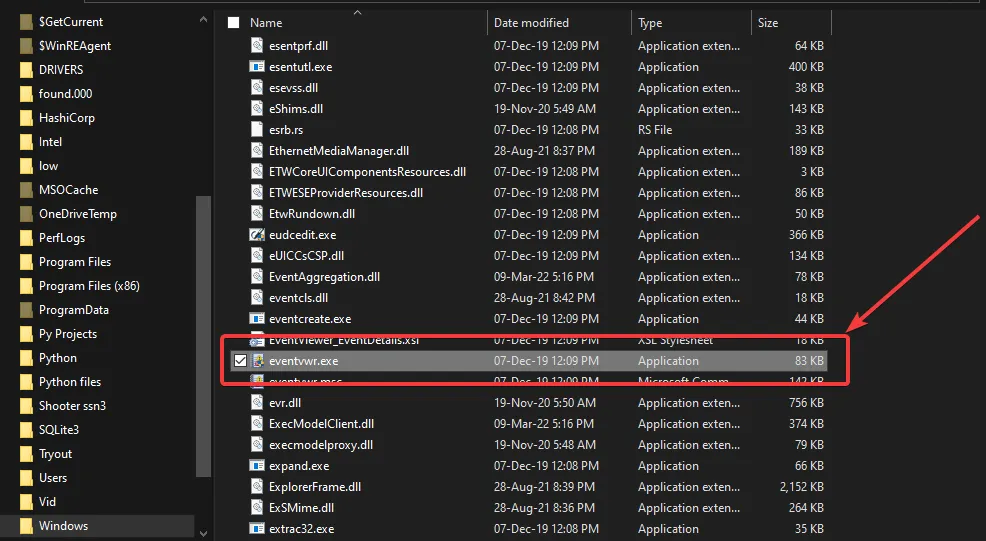Click the esrb.rs file icon
Screen dimensions: 986x541
point(257,130)
